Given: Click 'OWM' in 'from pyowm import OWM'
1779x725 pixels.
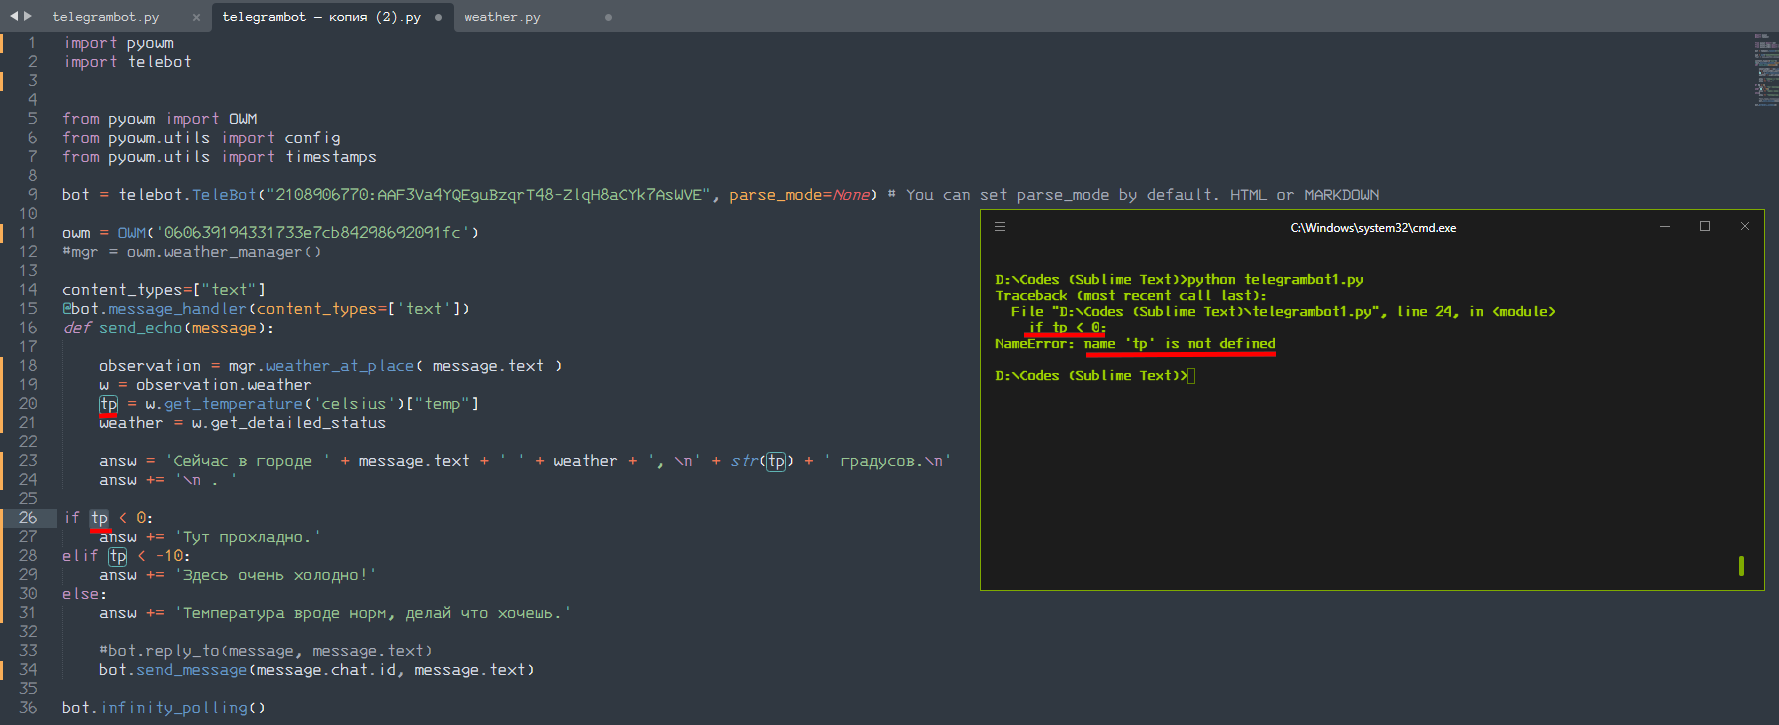Looking at the screenshot, I should tap(243, 119).
